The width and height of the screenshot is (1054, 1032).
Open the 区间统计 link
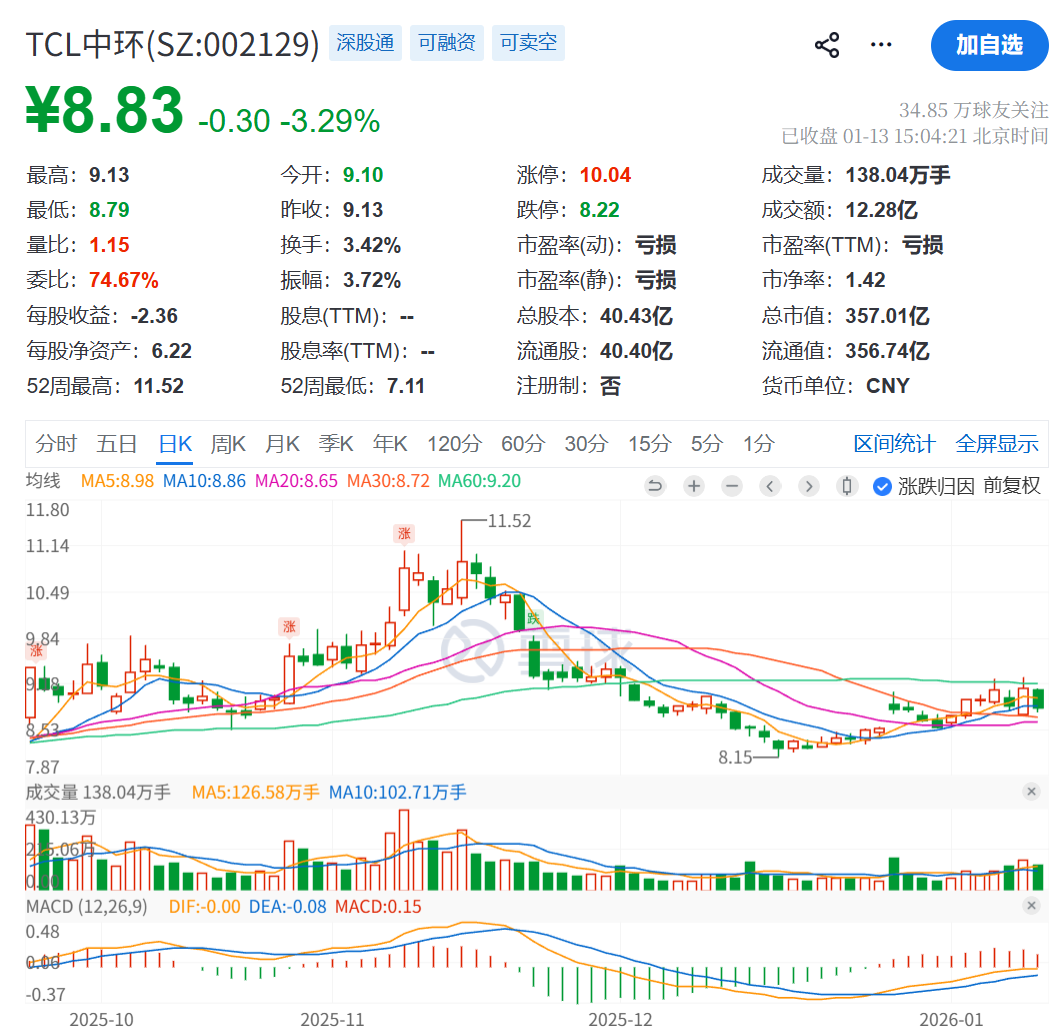(x=894, y=444)
